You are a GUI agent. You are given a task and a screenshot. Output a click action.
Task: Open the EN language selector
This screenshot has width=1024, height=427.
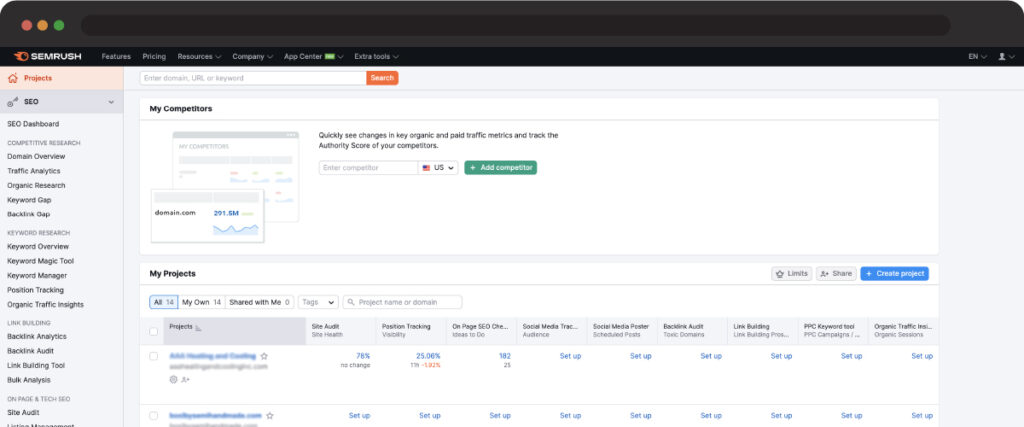(978, 57)
